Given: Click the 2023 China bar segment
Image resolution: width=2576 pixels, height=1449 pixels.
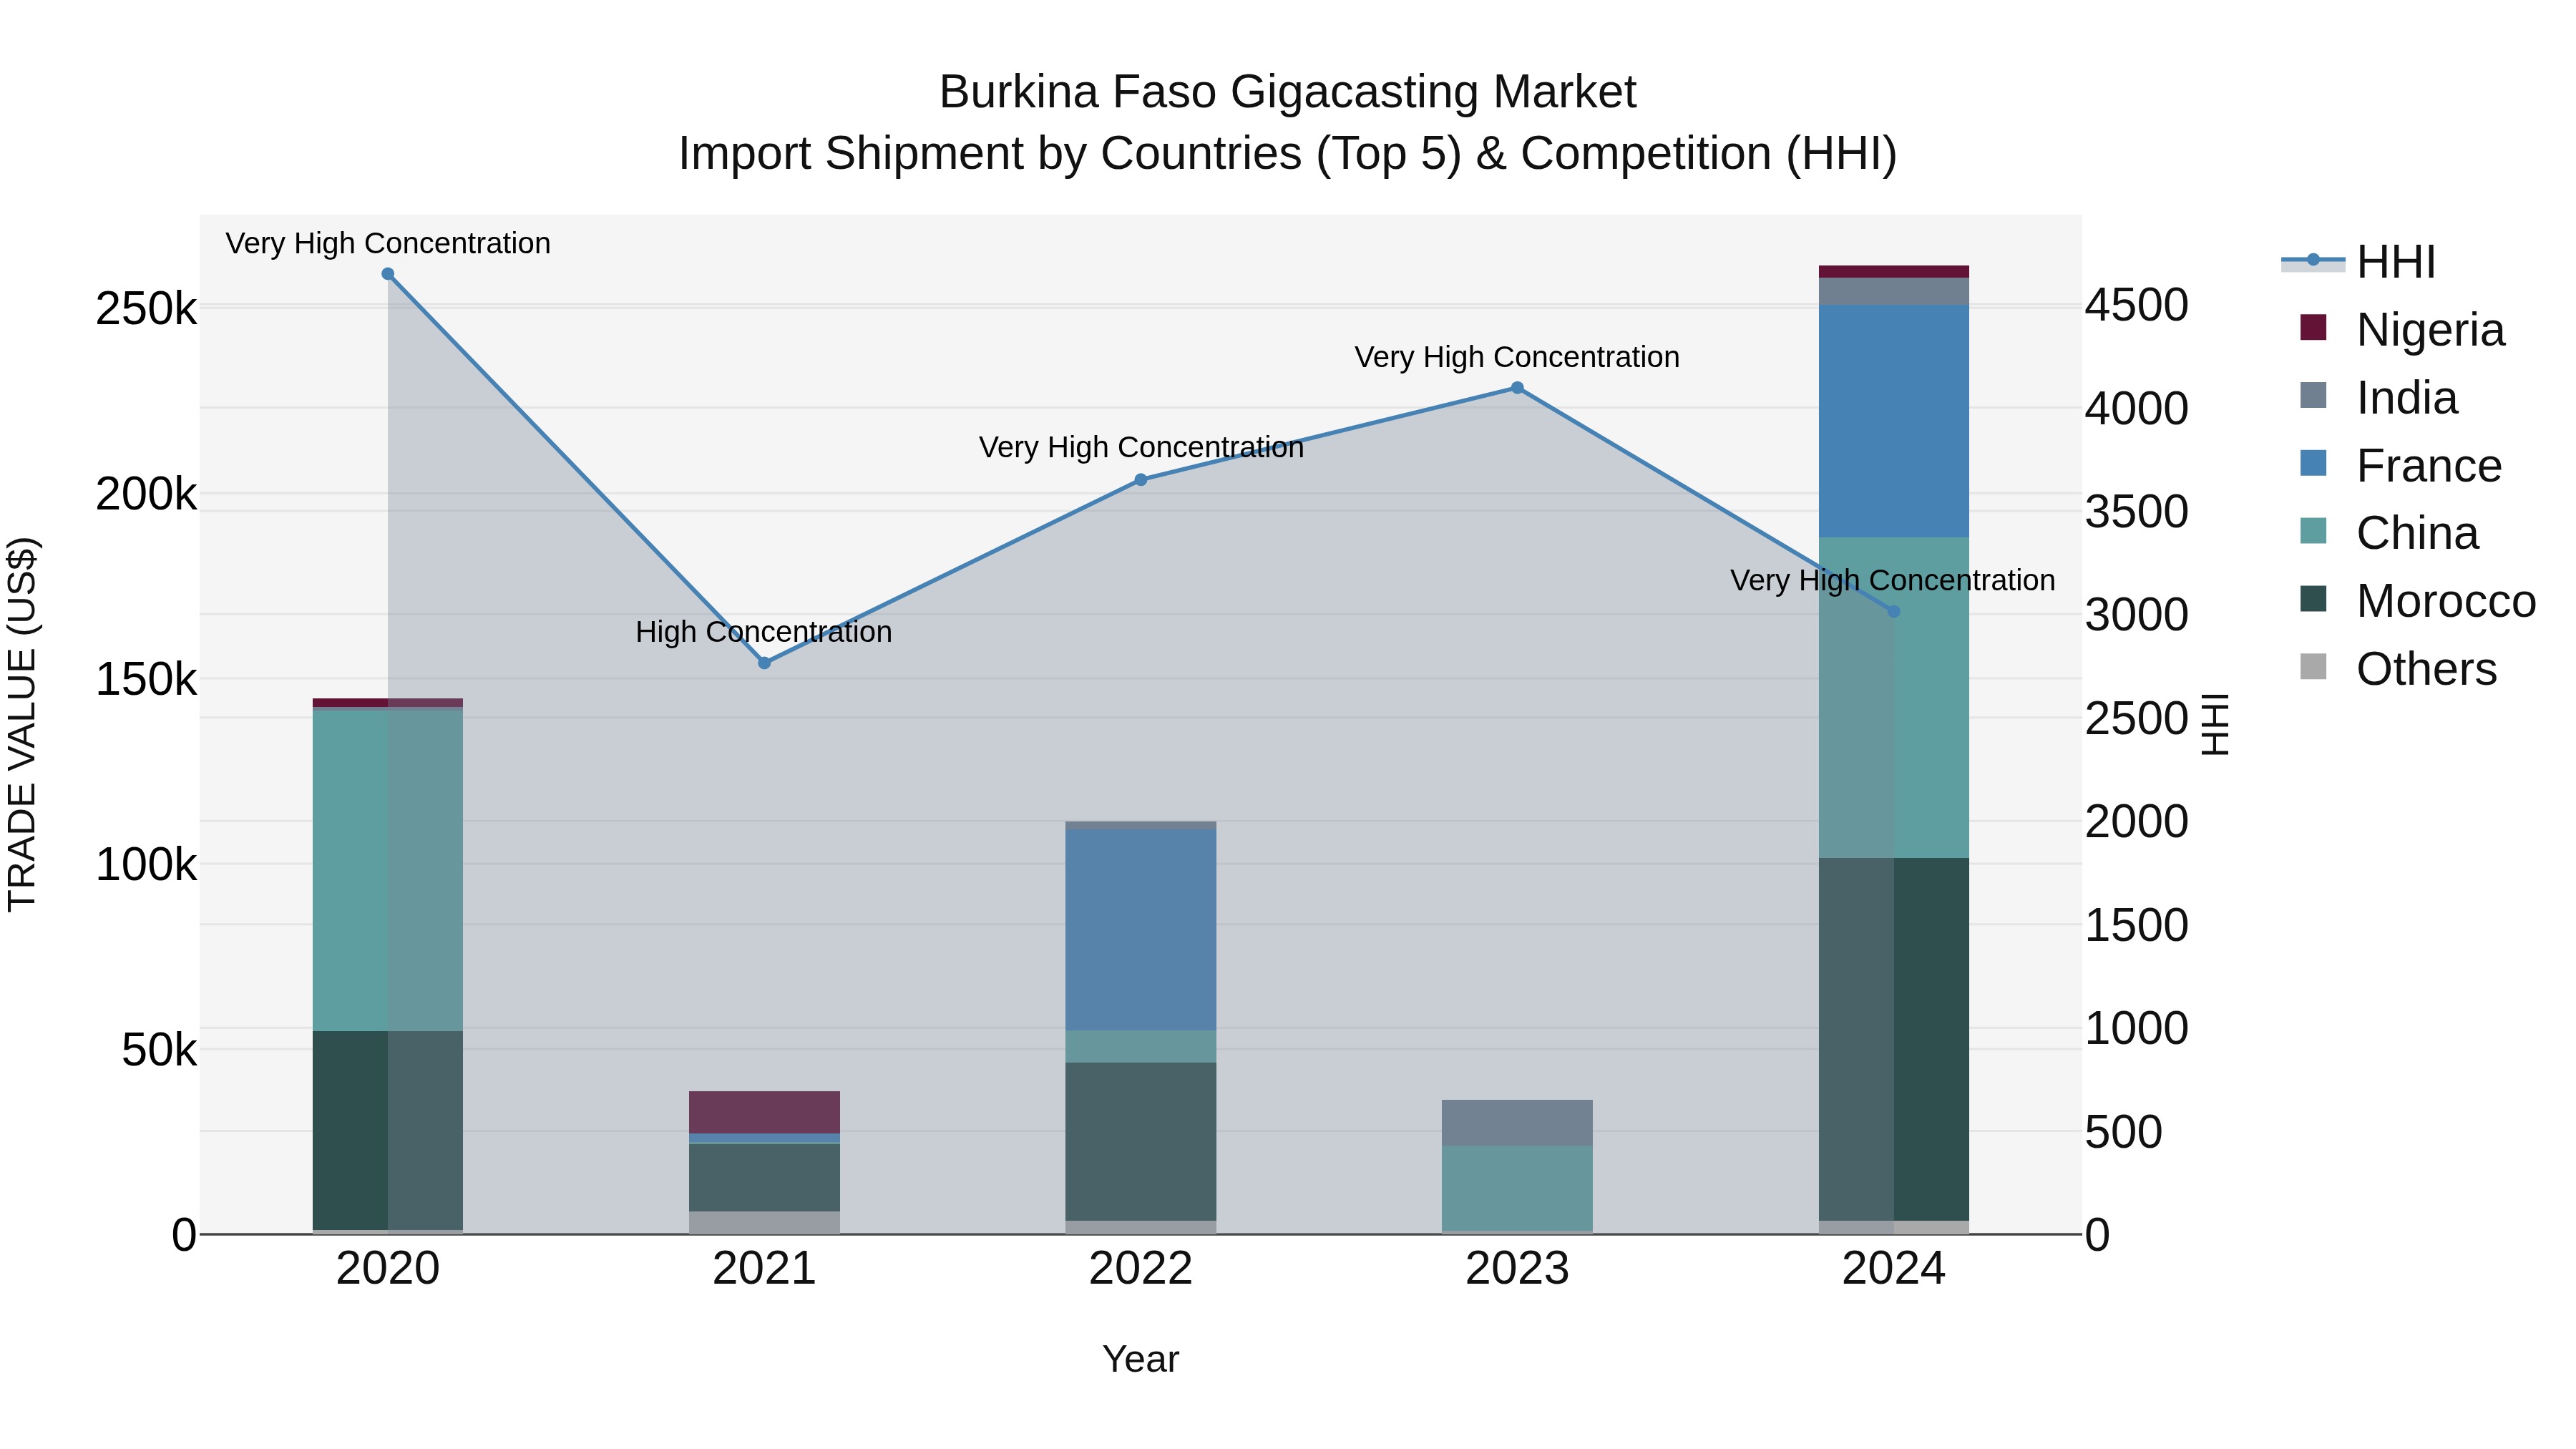Looking at the screenshot, I should pyautogui.click(x=1517, y=1189).
